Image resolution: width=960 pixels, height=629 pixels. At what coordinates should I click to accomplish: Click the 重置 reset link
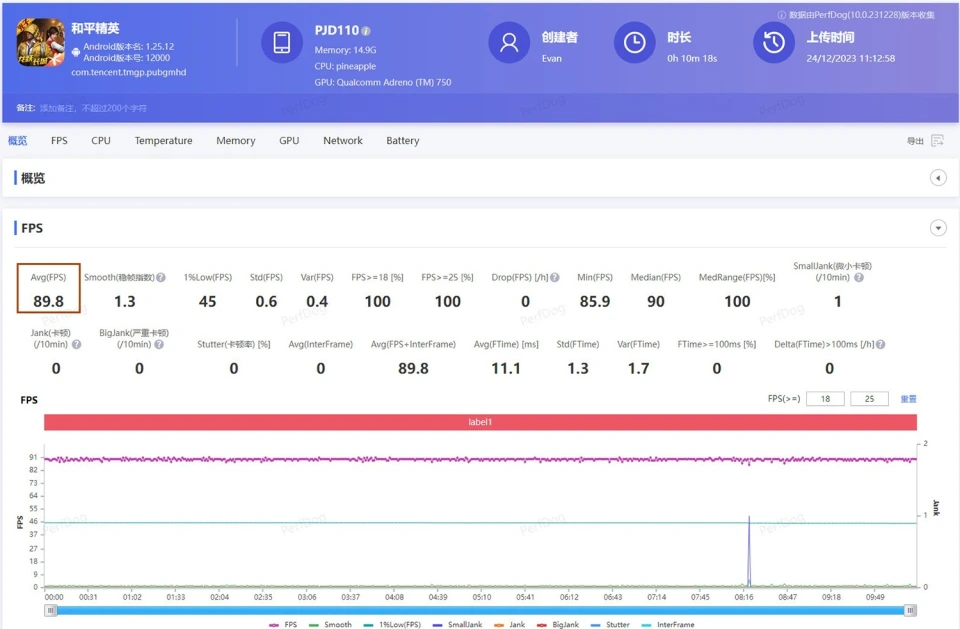[x=908, y=399]
